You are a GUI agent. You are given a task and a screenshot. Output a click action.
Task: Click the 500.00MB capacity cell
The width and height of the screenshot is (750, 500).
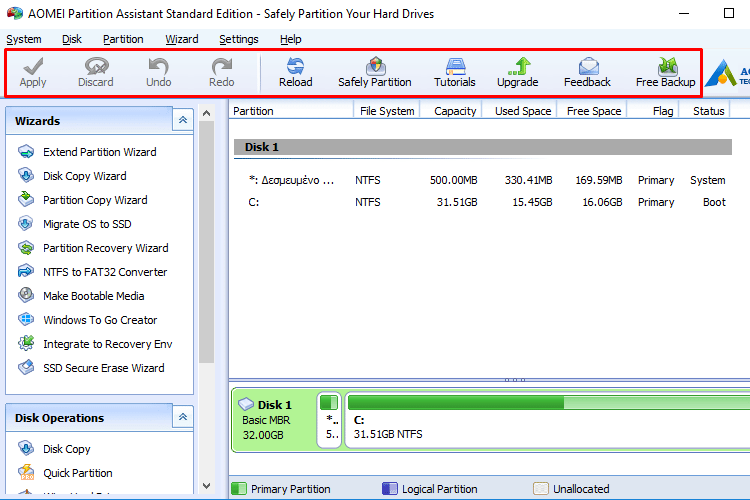point(453,180)
